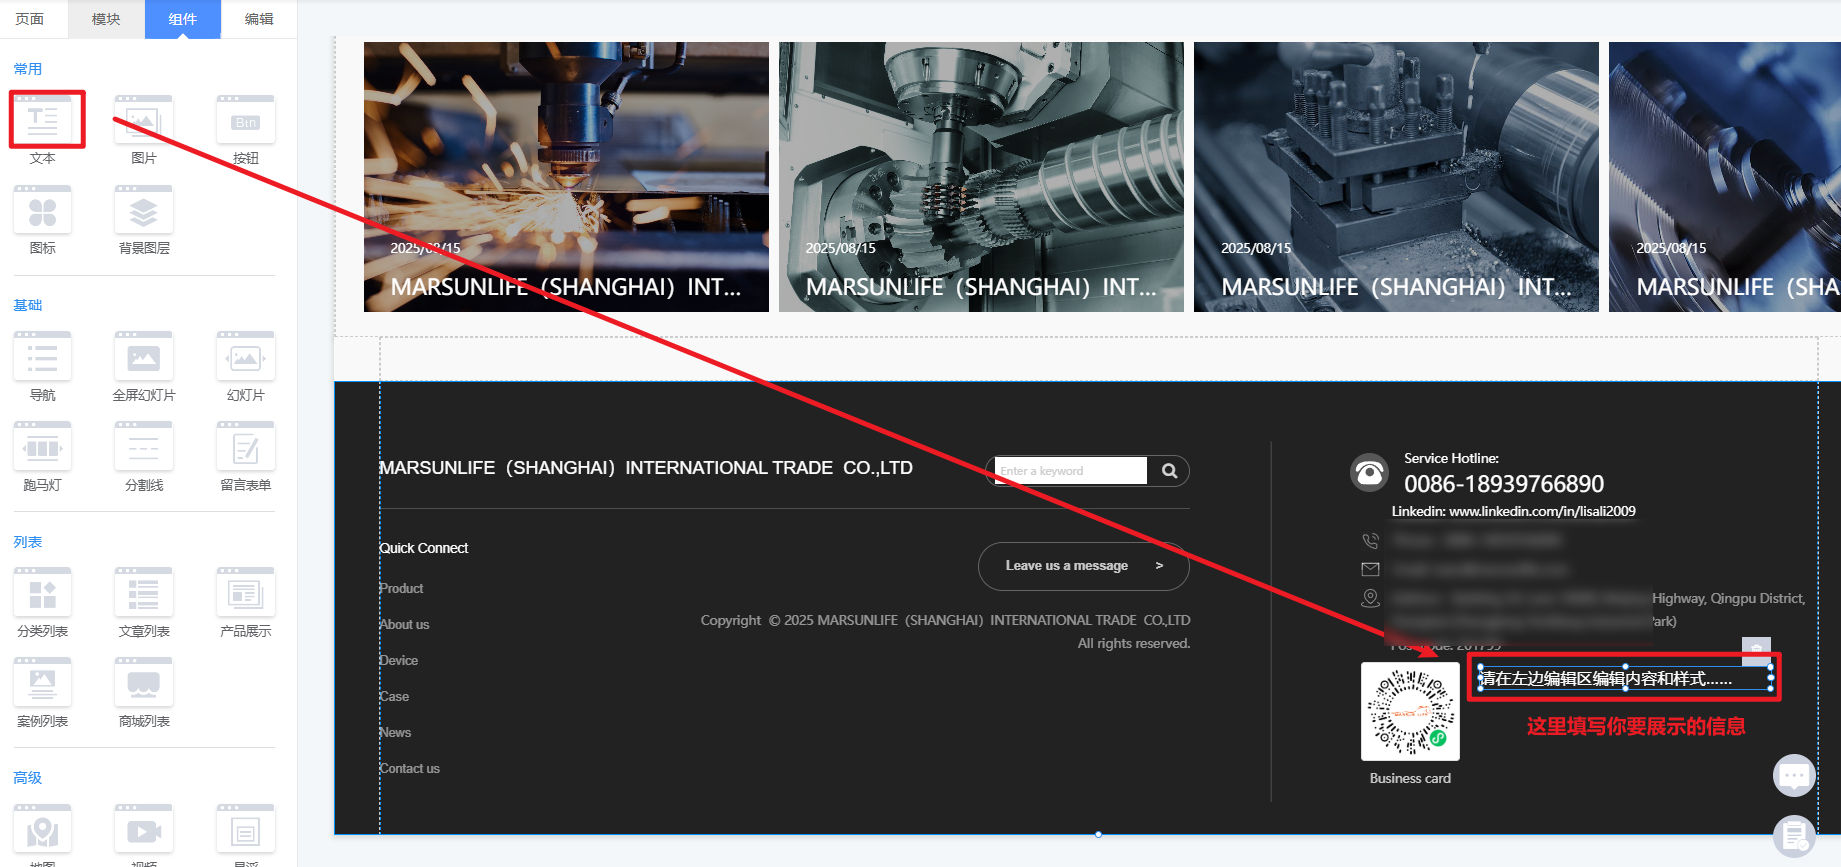The width and height of the screenshot is (1841, 867).
Task: Open the laser cutting news card
Action: [566, 177]
